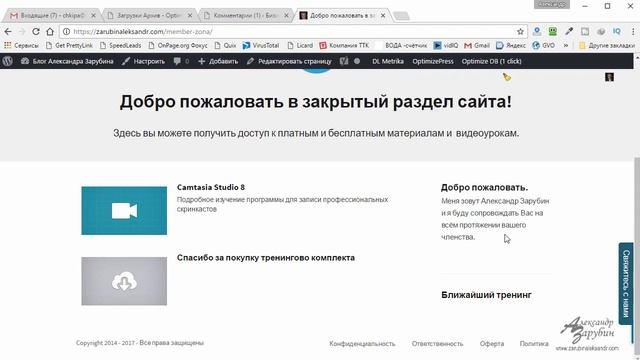Open the Get PrettyLink bookmark
640x360 pixels.
[x=69, y=45]
